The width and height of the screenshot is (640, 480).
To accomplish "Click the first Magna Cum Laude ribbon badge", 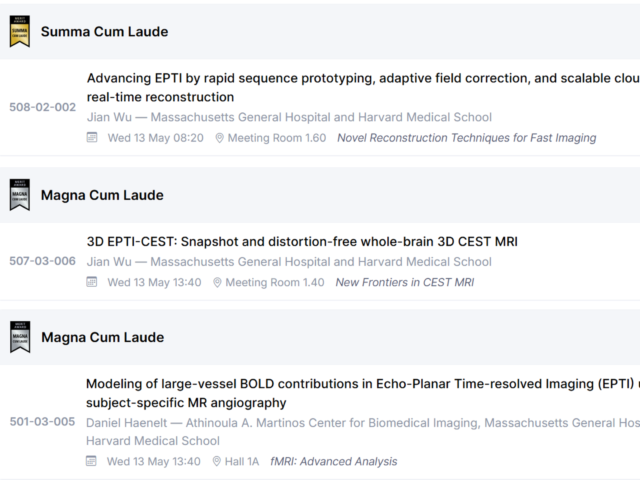I will point(20,195).
